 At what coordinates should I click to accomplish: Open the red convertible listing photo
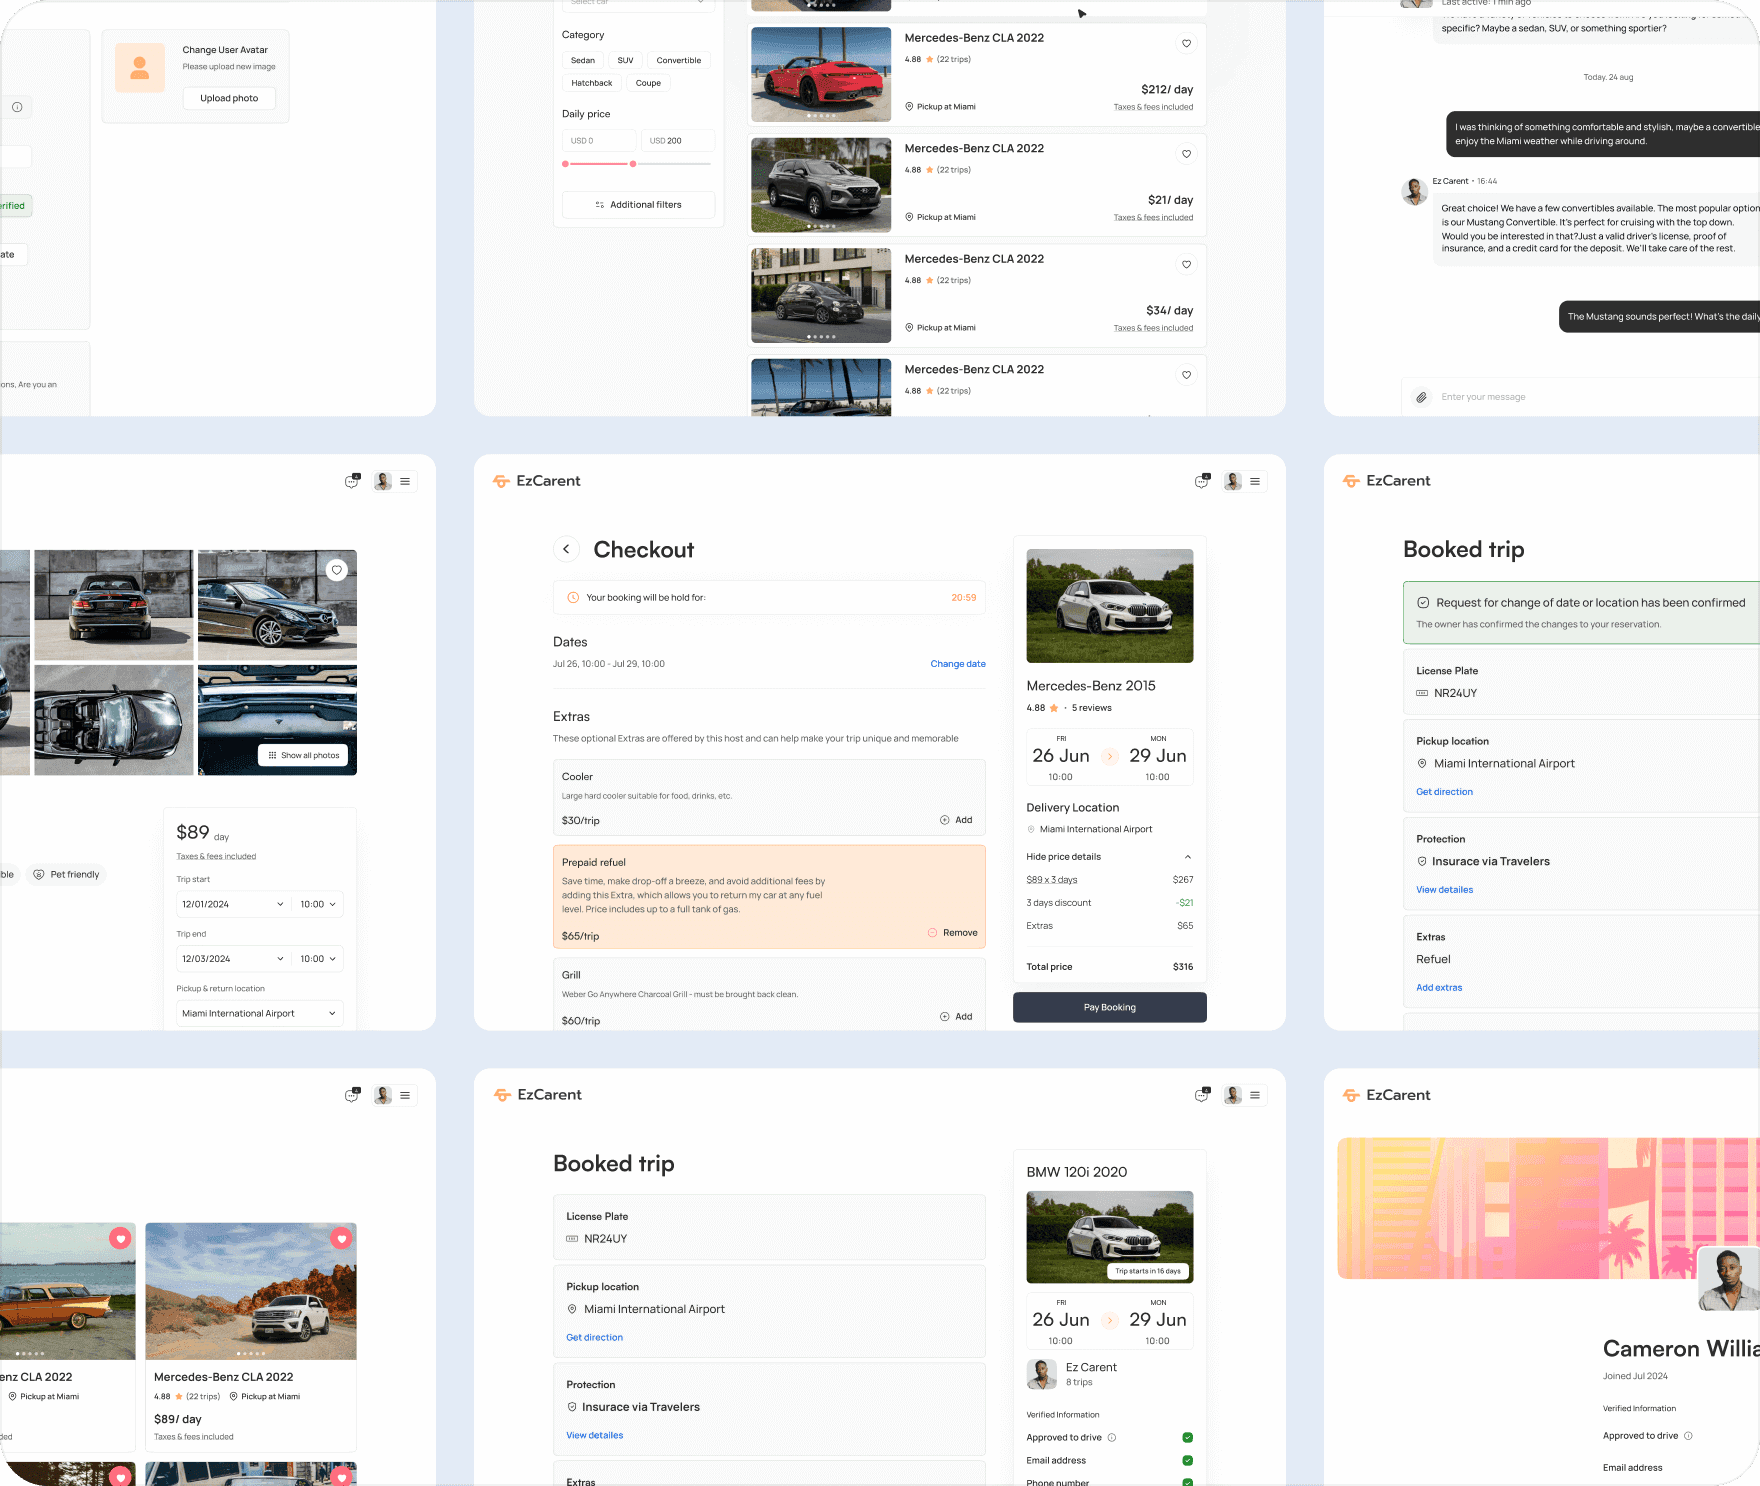point(821,74)
